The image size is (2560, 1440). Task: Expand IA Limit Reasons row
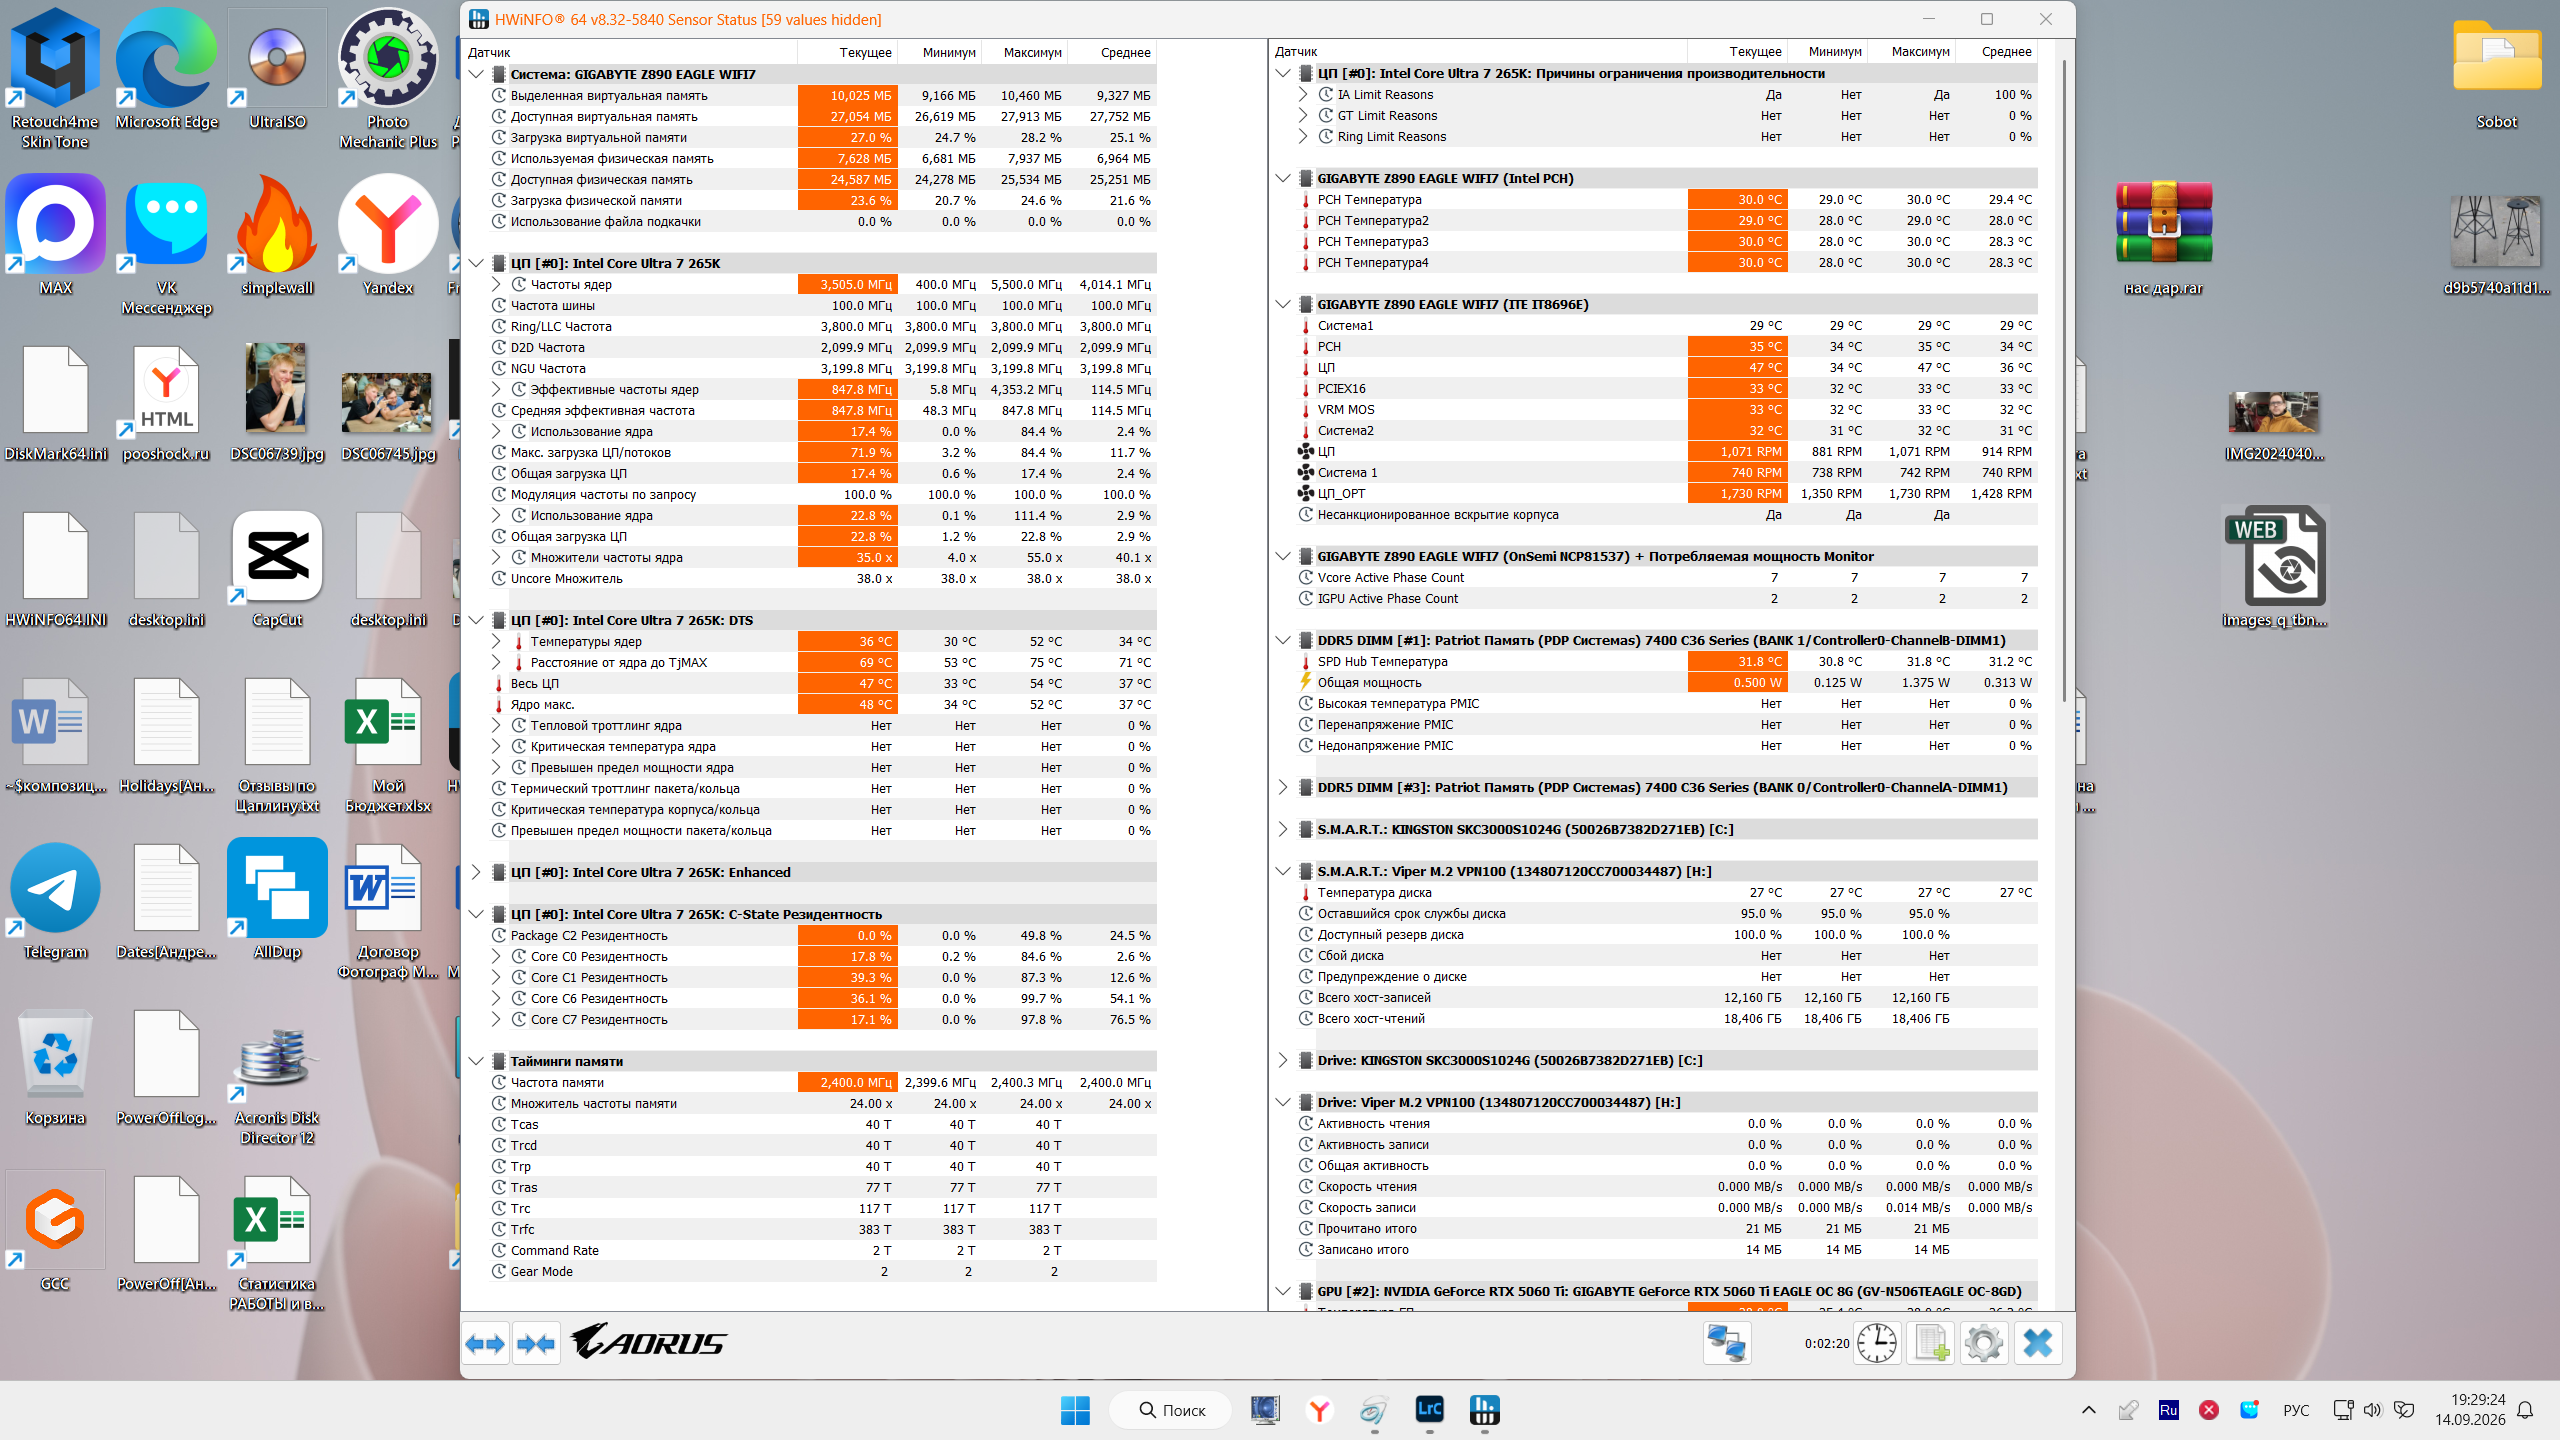1303,94
